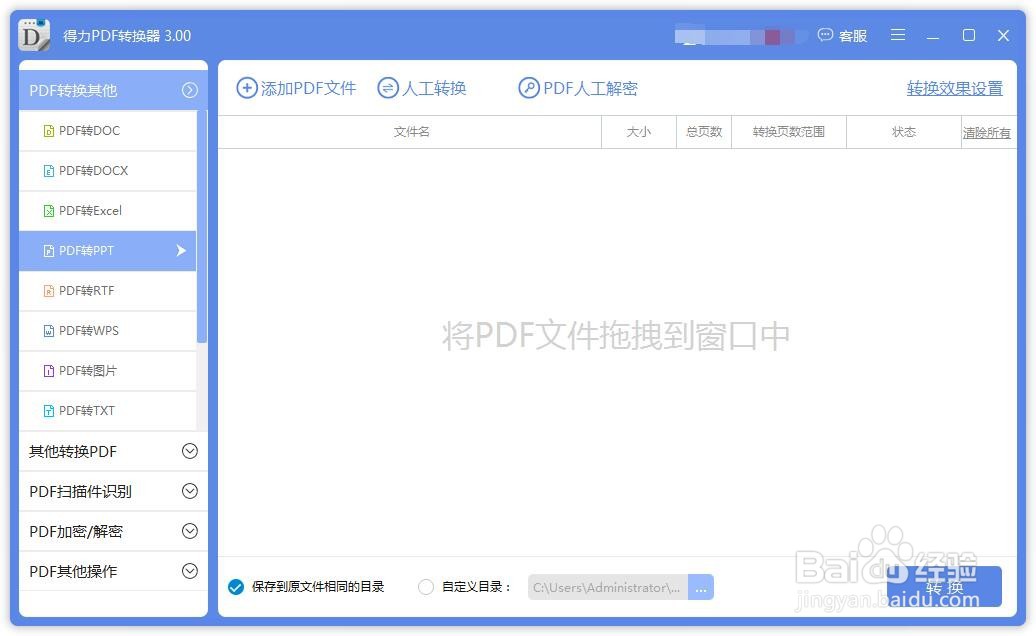Select PDF转Excel conversion mode
1036x636 pixels.
point(108,211)
